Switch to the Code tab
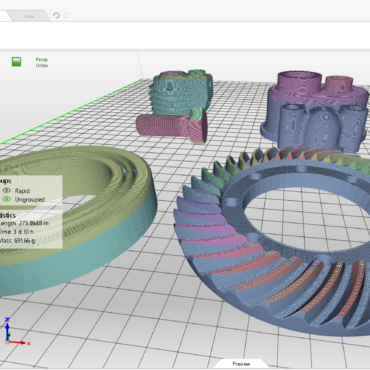The image size is (370, 370). 29,16
